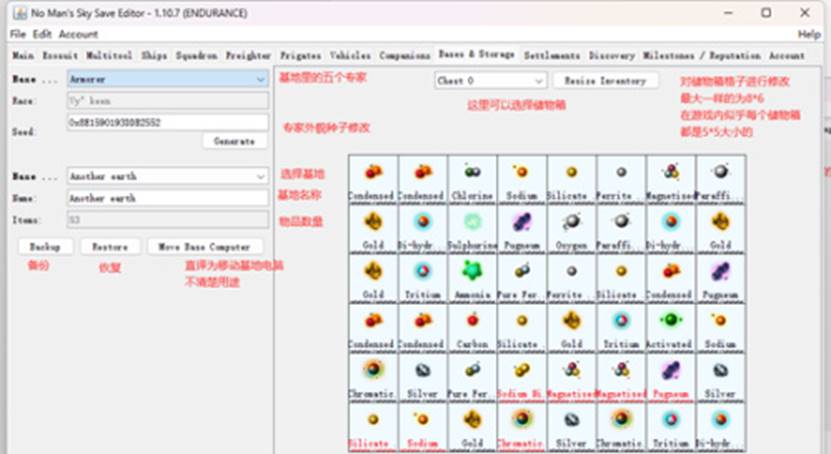Image resolution: width=831 pixels, height=454 pixels.
Task: Go to the Discovery tab
Action: coord(612,55)
